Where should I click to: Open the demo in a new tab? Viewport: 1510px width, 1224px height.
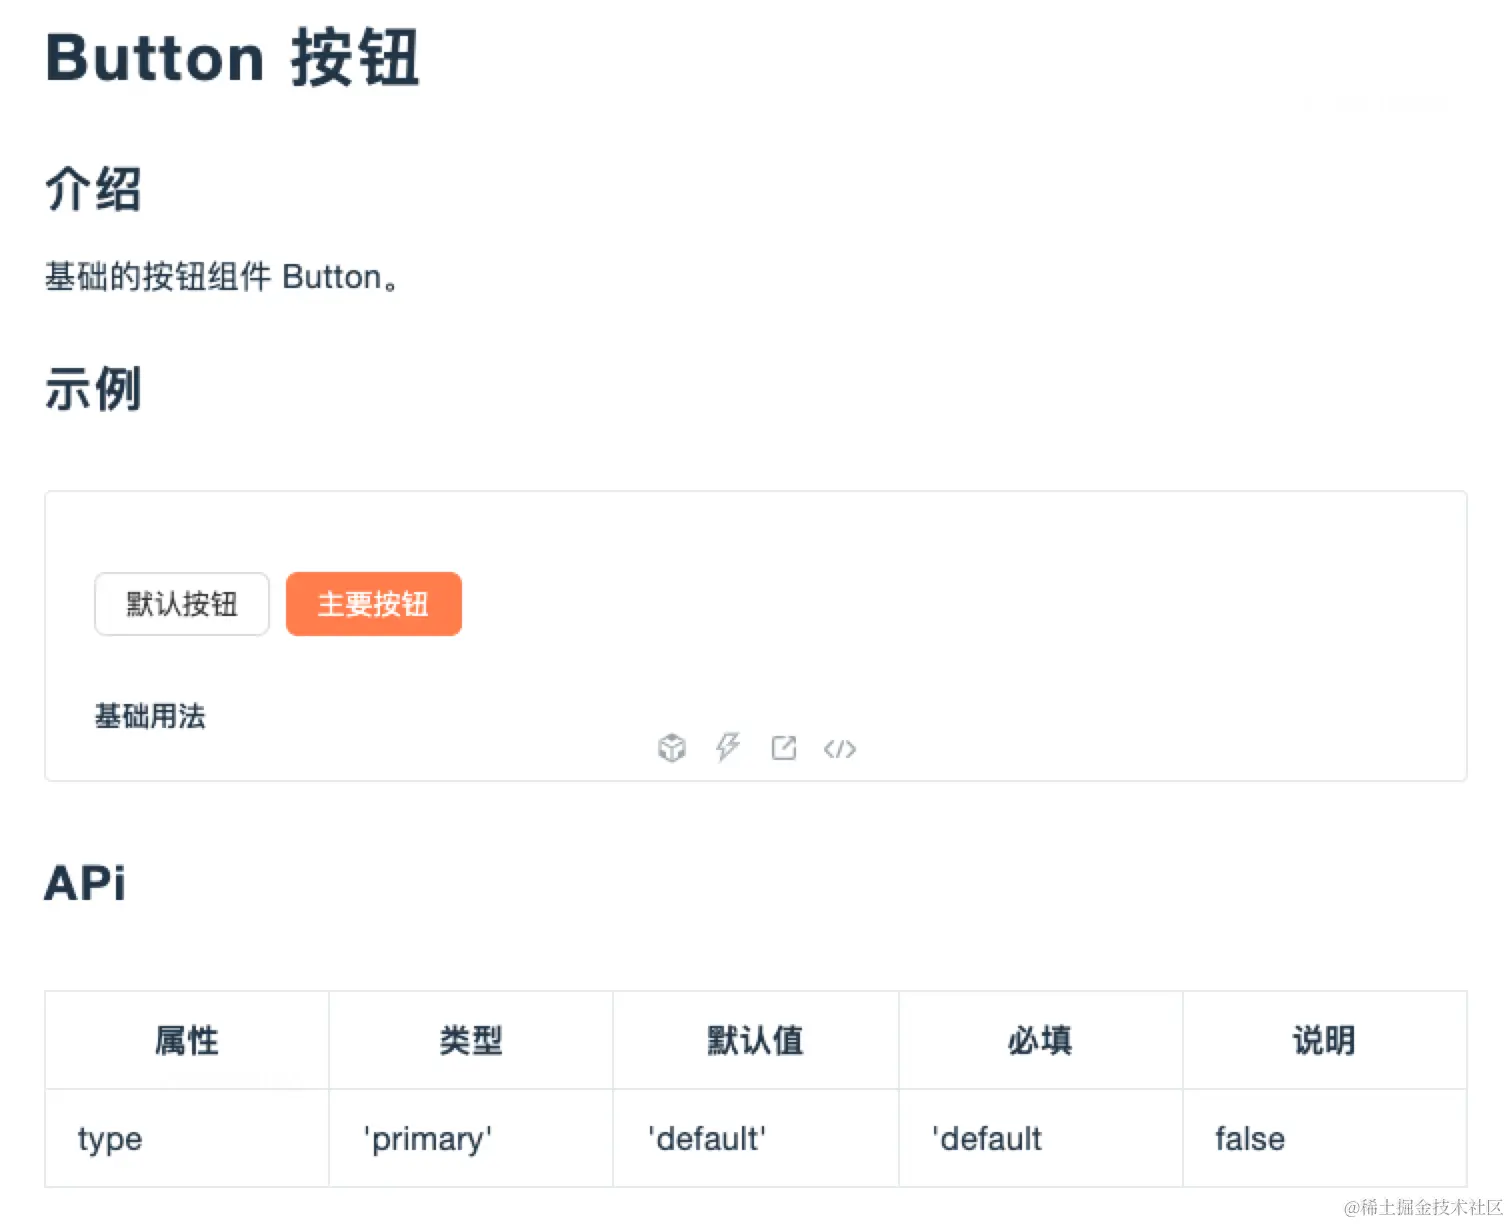(x=784, y=748)
